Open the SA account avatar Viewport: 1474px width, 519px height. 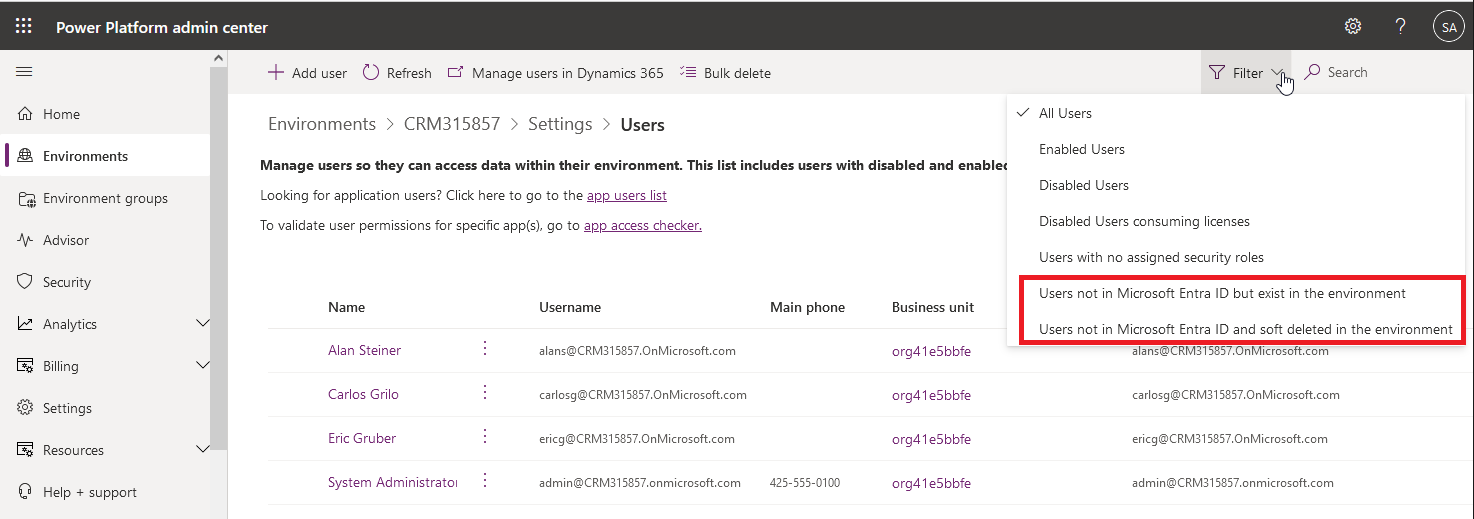point(1447,27)
